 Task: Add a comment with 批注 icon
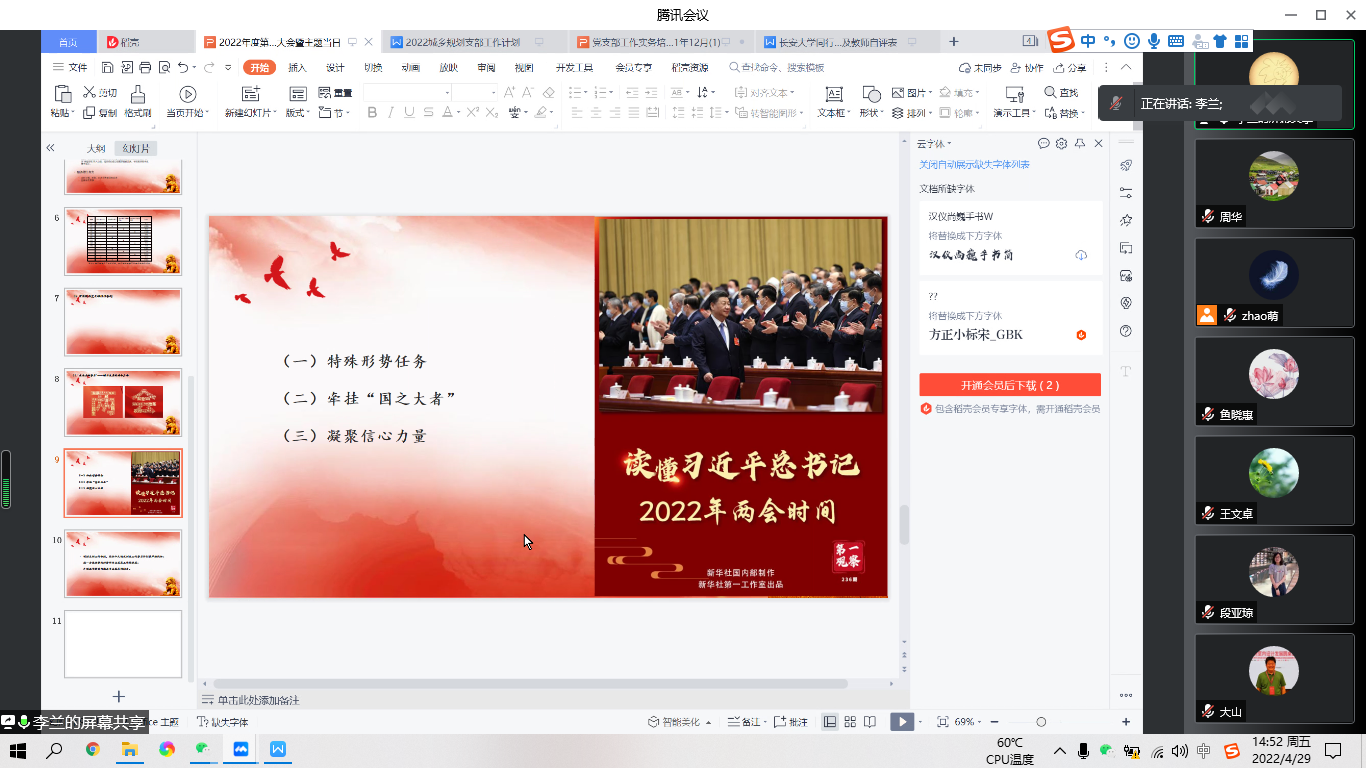791,722
